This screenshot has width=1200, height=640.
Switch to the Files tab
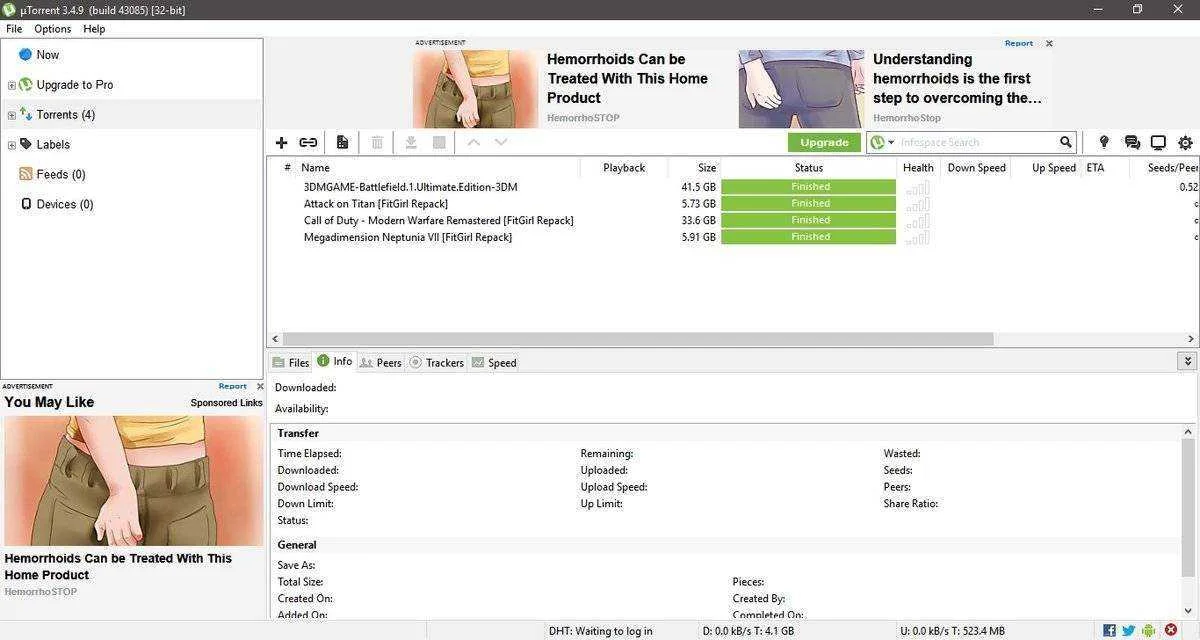point(291,363)
